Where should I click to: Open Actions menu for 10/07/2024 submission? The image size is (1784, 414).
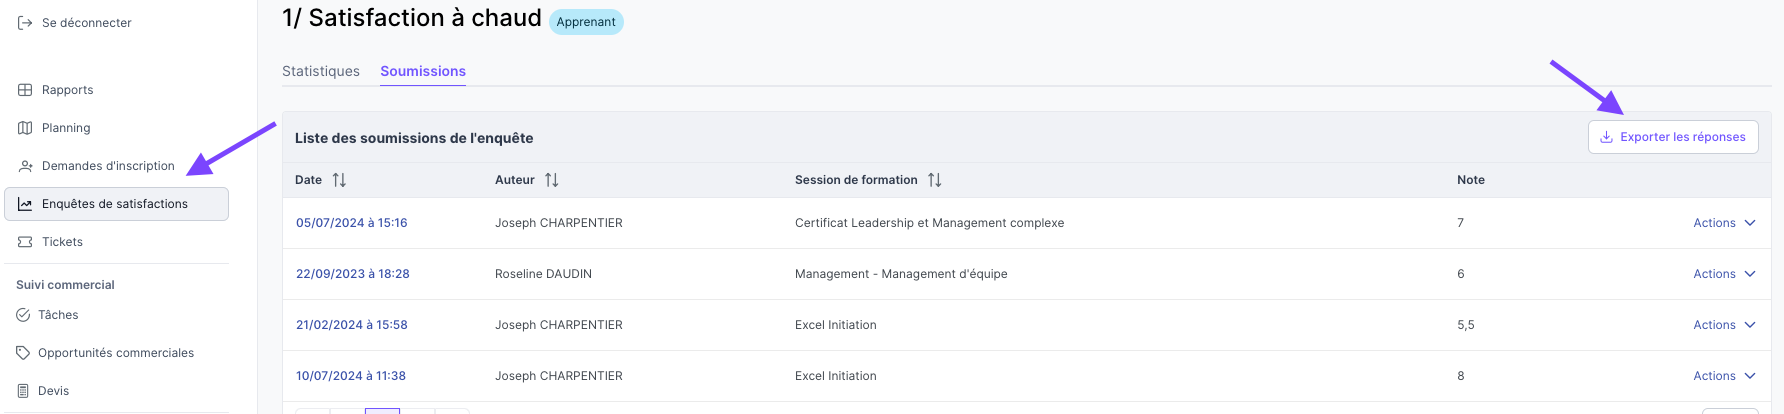coord(1724,376)
